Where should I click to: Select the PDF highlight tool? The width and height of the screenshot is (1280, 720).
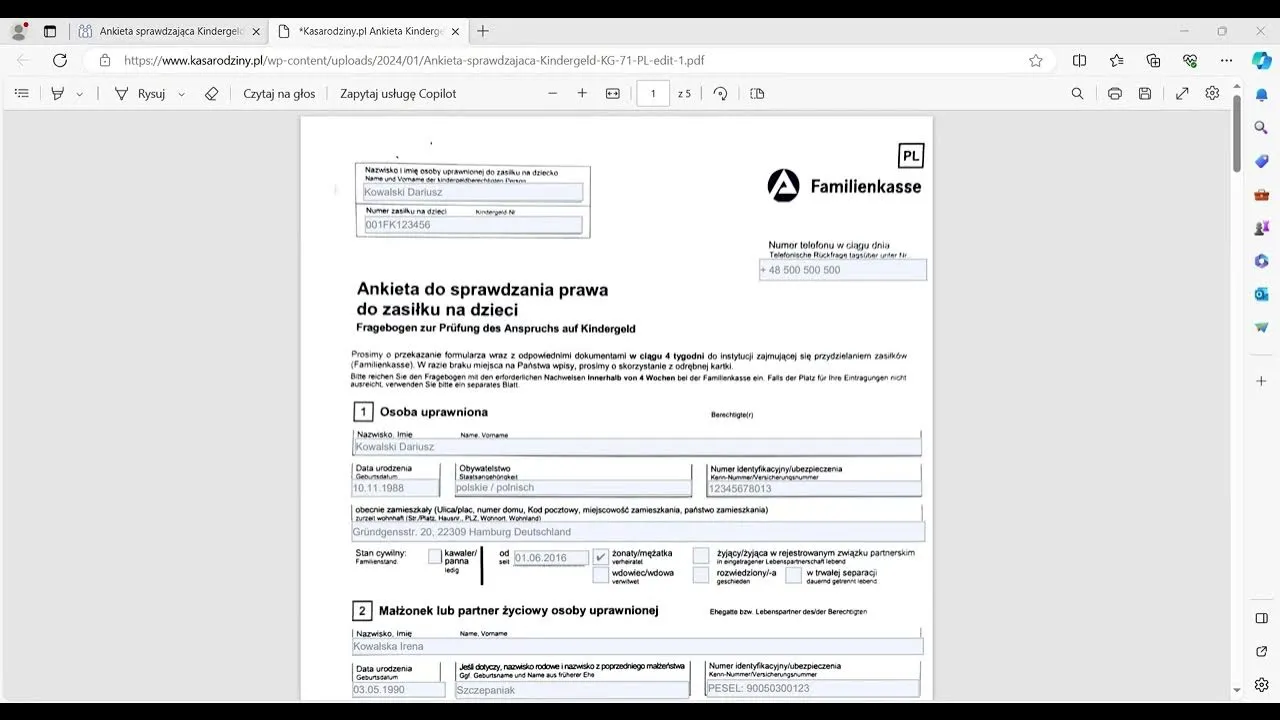coord(57,93)
